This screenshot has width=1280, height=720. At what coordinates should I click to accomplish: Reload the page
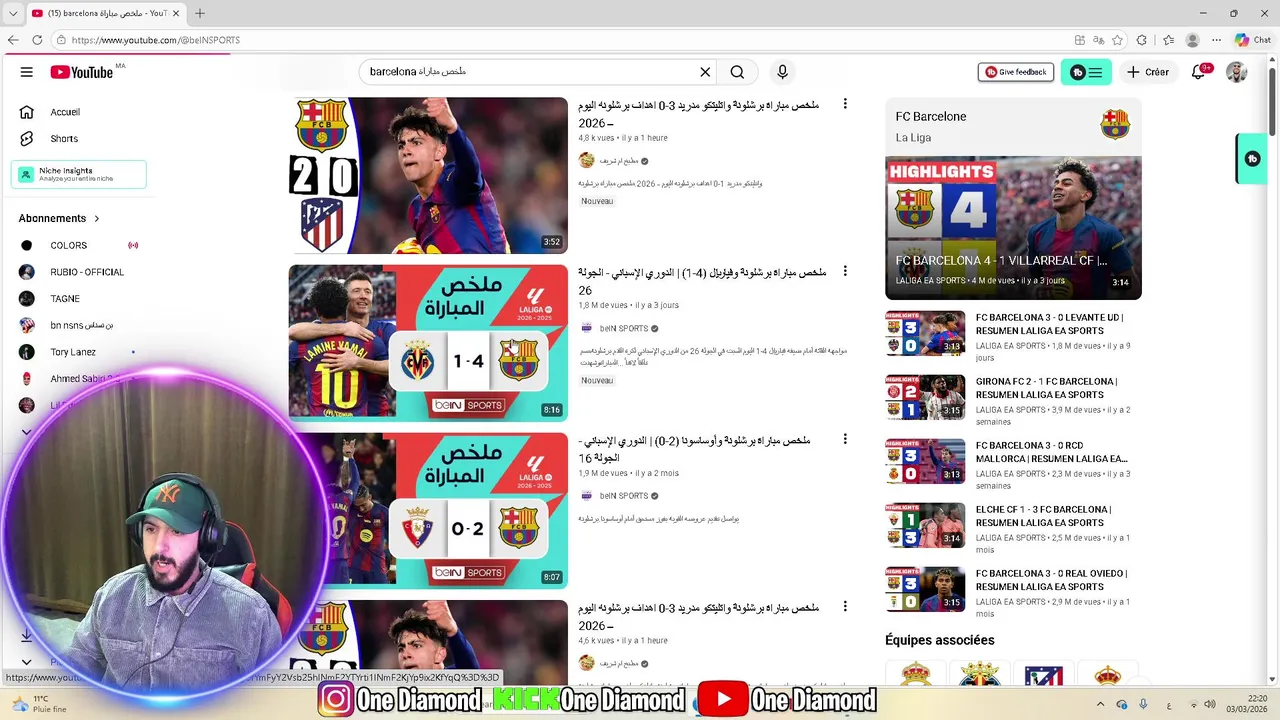tap(37, 40)
